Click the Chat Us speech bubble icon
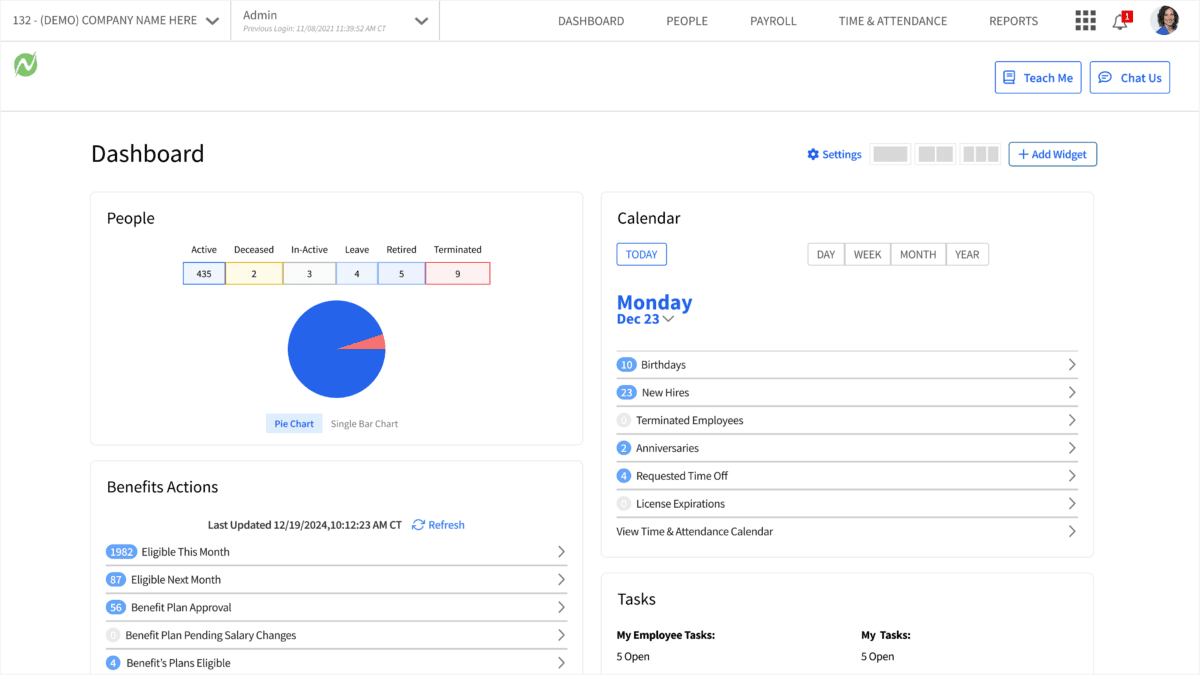1200x675 pixels. 1105,77
